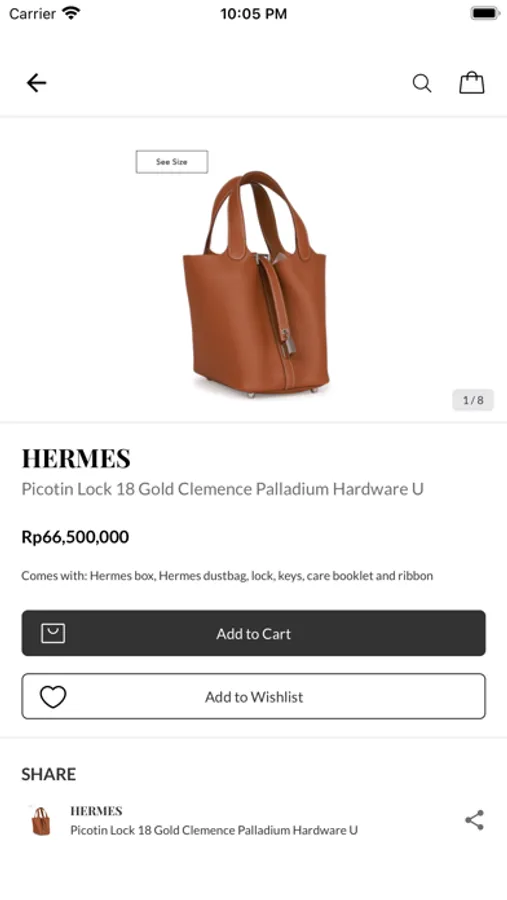Click the heart icon in Add to Wishlist
Image resolution: width=507 pixels, height=900 pixels.
click(x=53, y=697)
